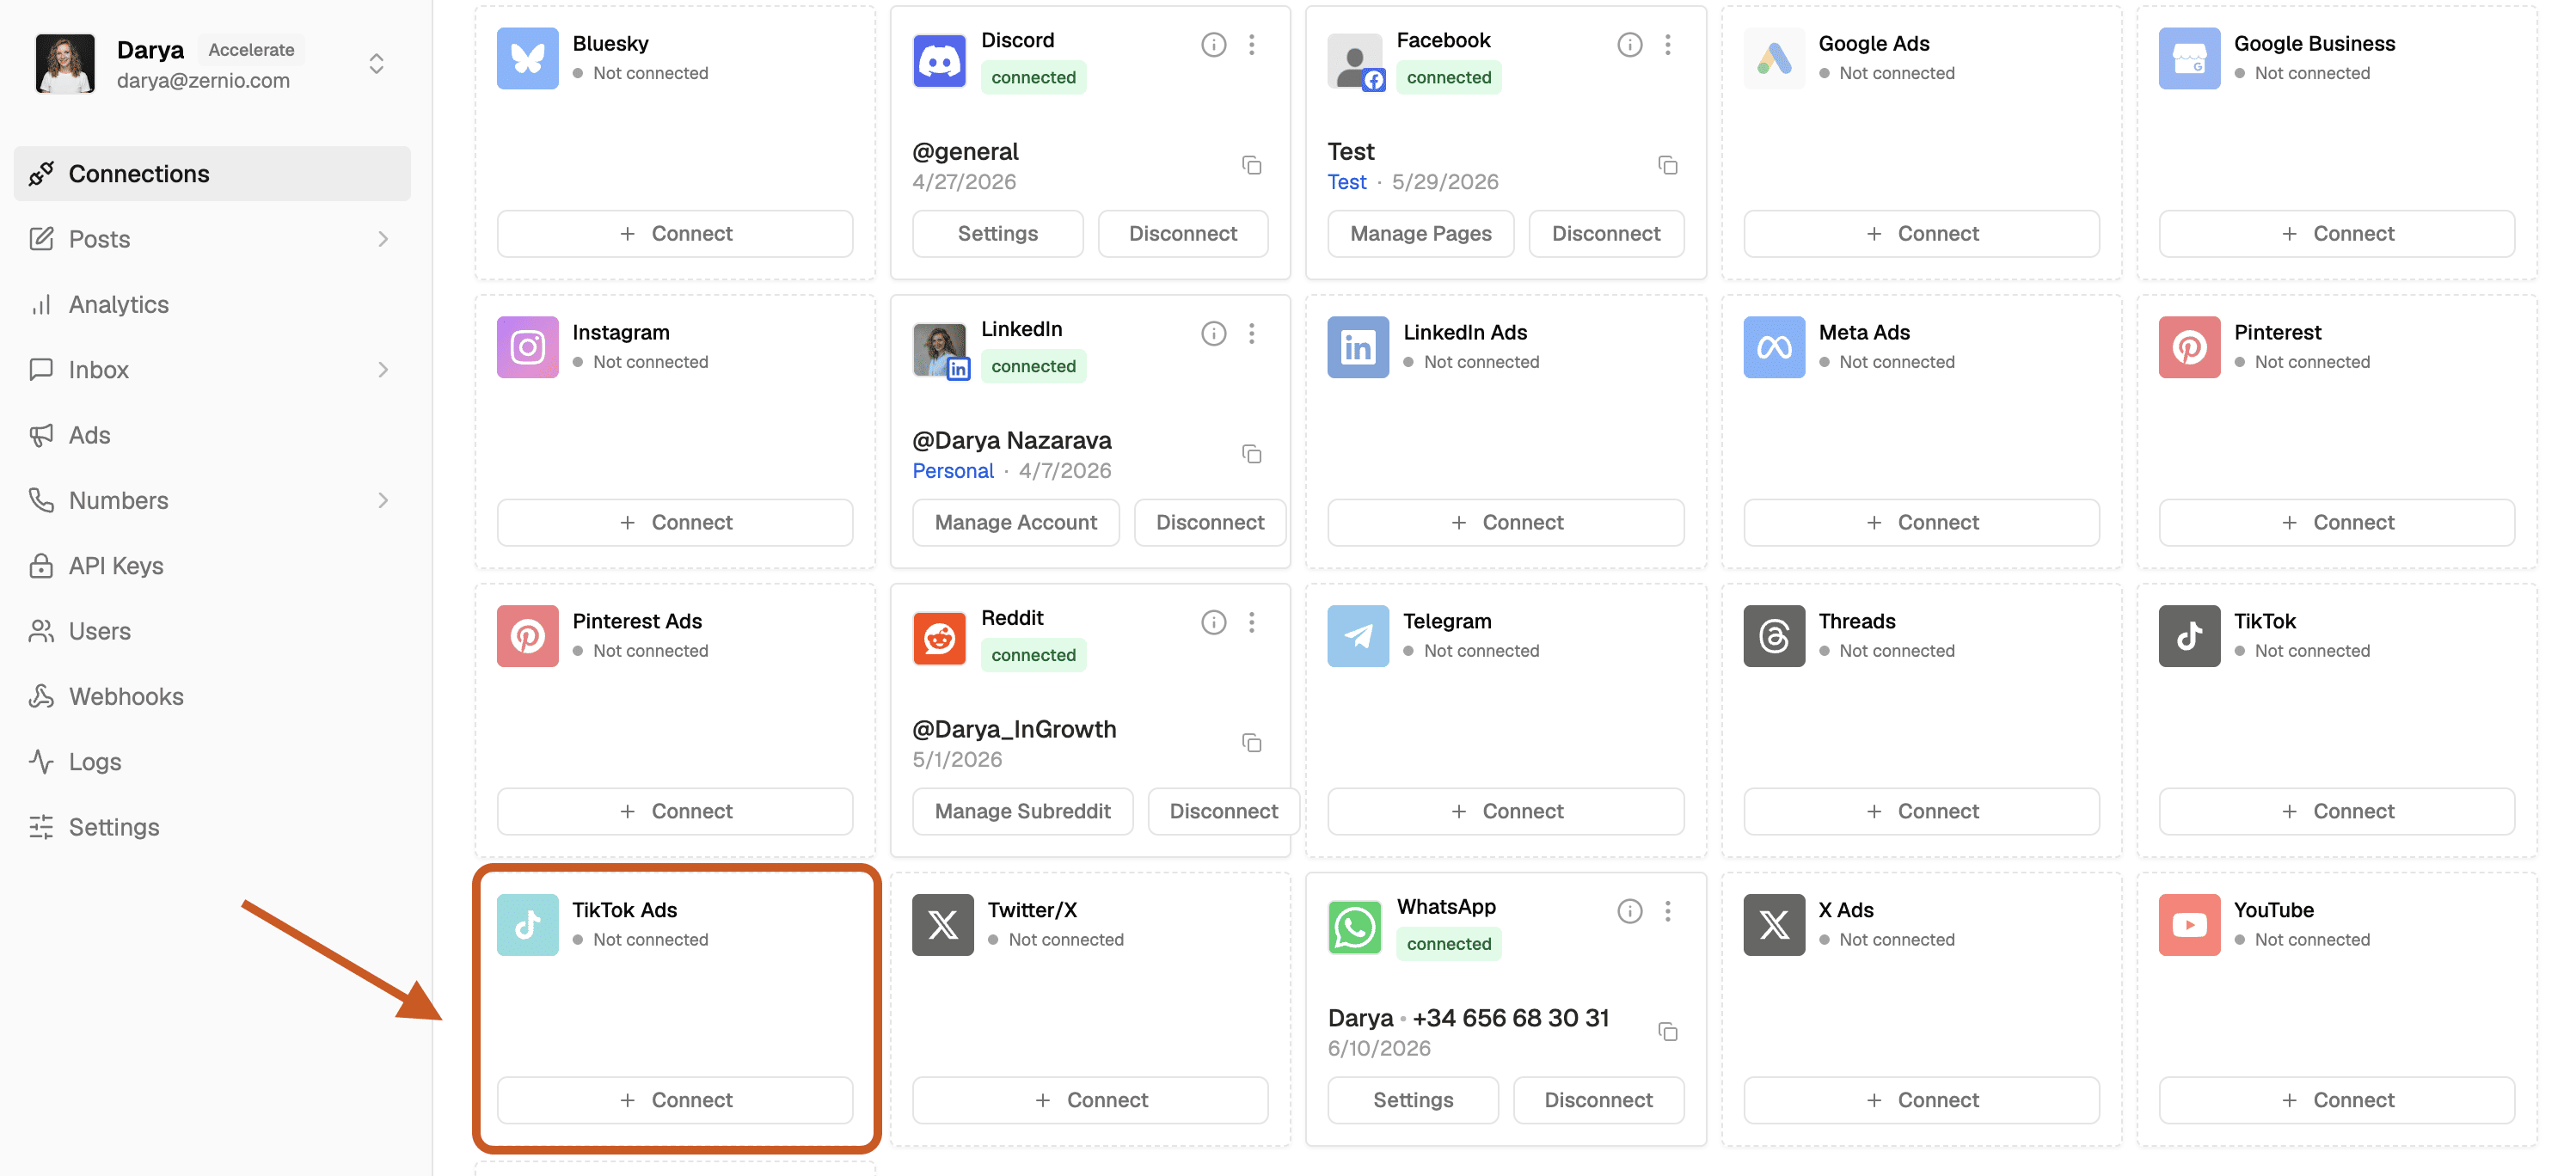This screenshot has height=1176, width=2576.
Task: Click the LinkedIn Personal link
Action: click(953, 471)
